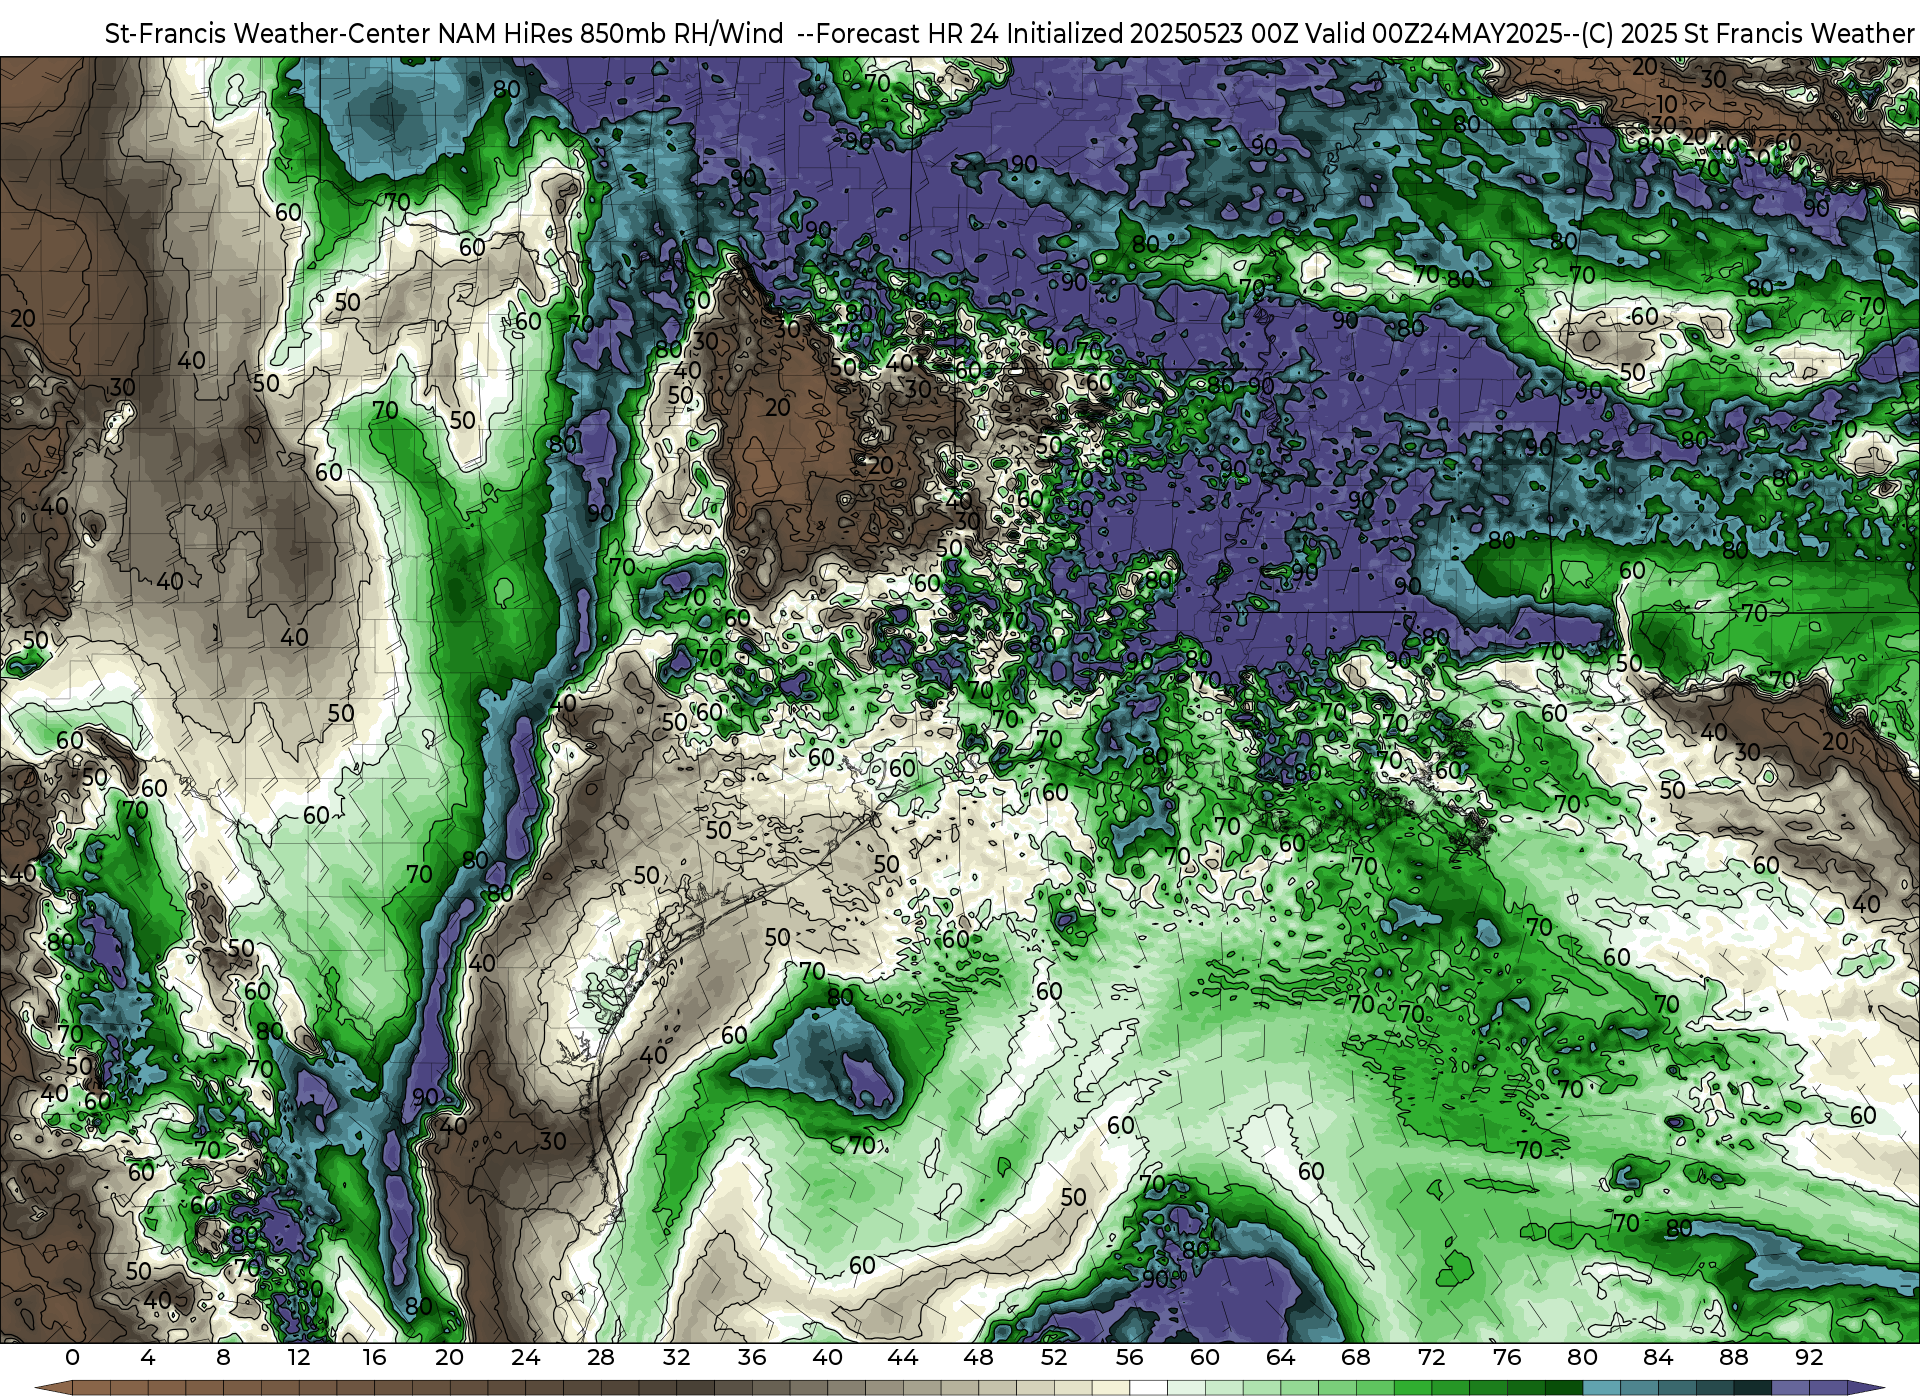Click the purple swatch below the 92 label

[1828, 1388]
